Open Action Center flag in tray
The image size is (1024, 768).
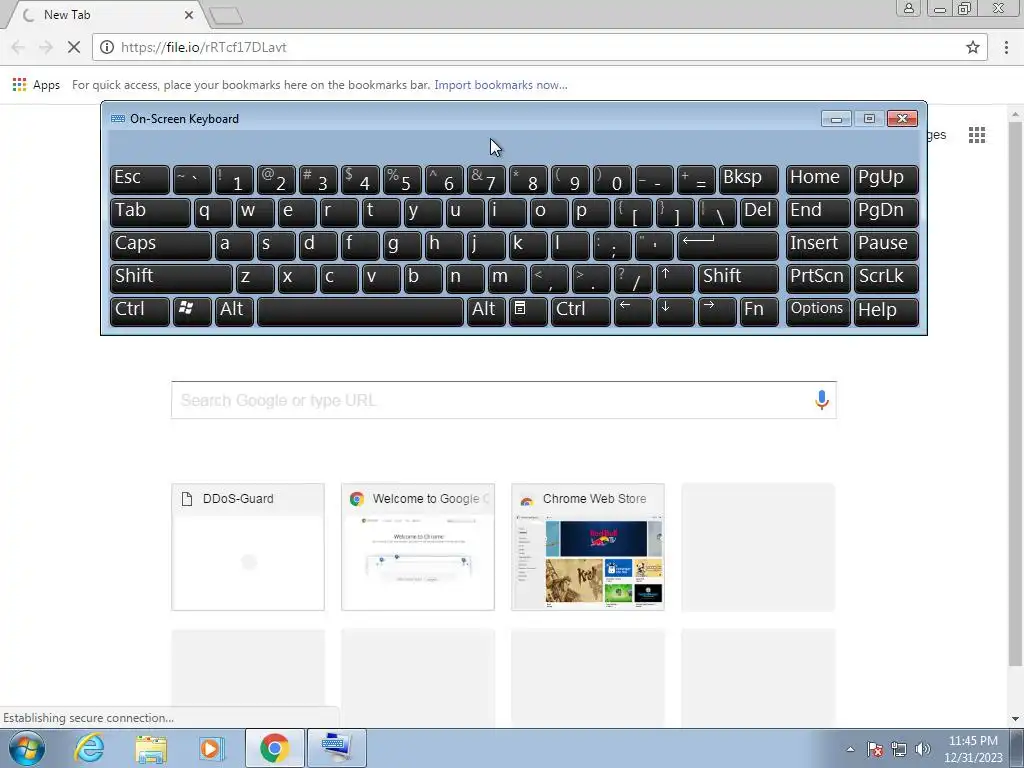pyautogui.click(x=874, y=749)
